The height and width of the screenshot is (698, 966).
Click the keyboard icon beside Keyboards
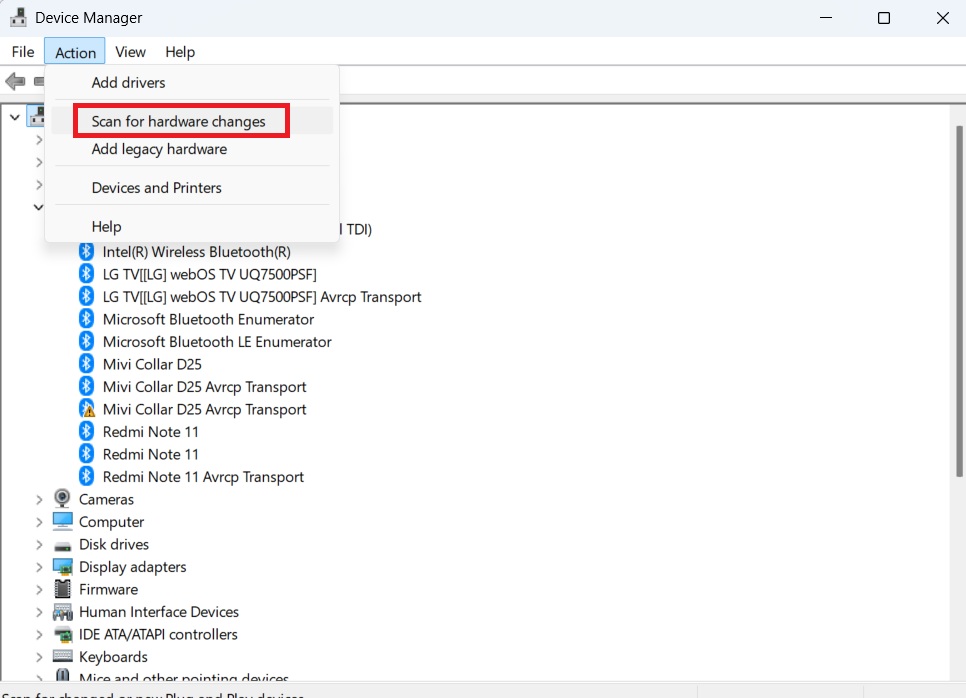point(63,656)
